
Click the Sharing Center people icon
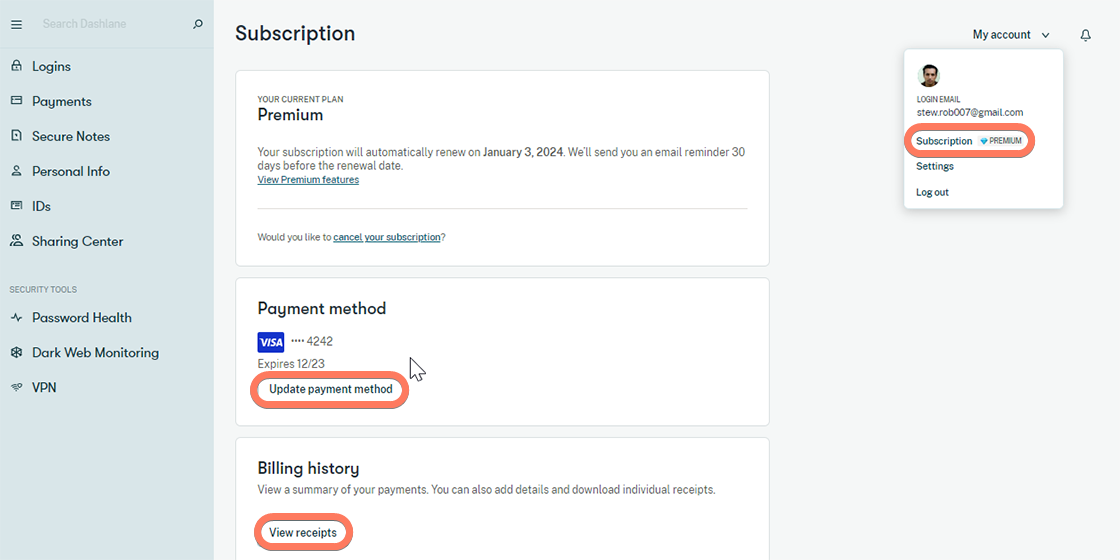point(16,241)
